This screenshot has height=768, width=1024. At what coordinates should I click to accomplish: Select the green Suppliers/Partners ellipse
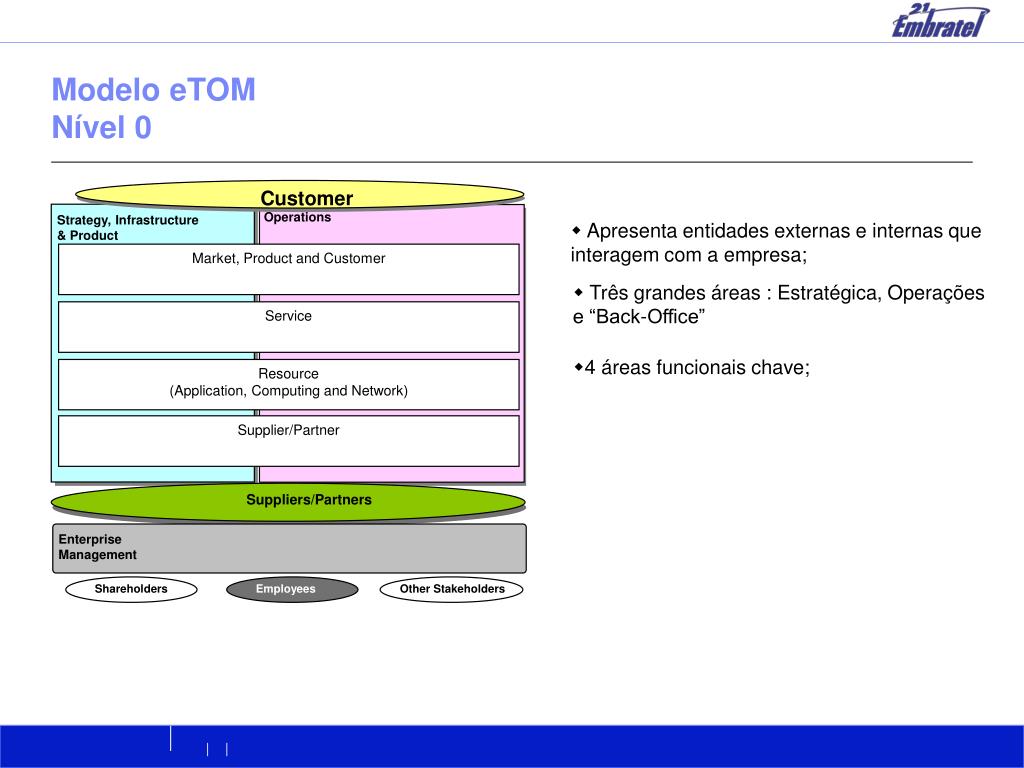(288, 502)
